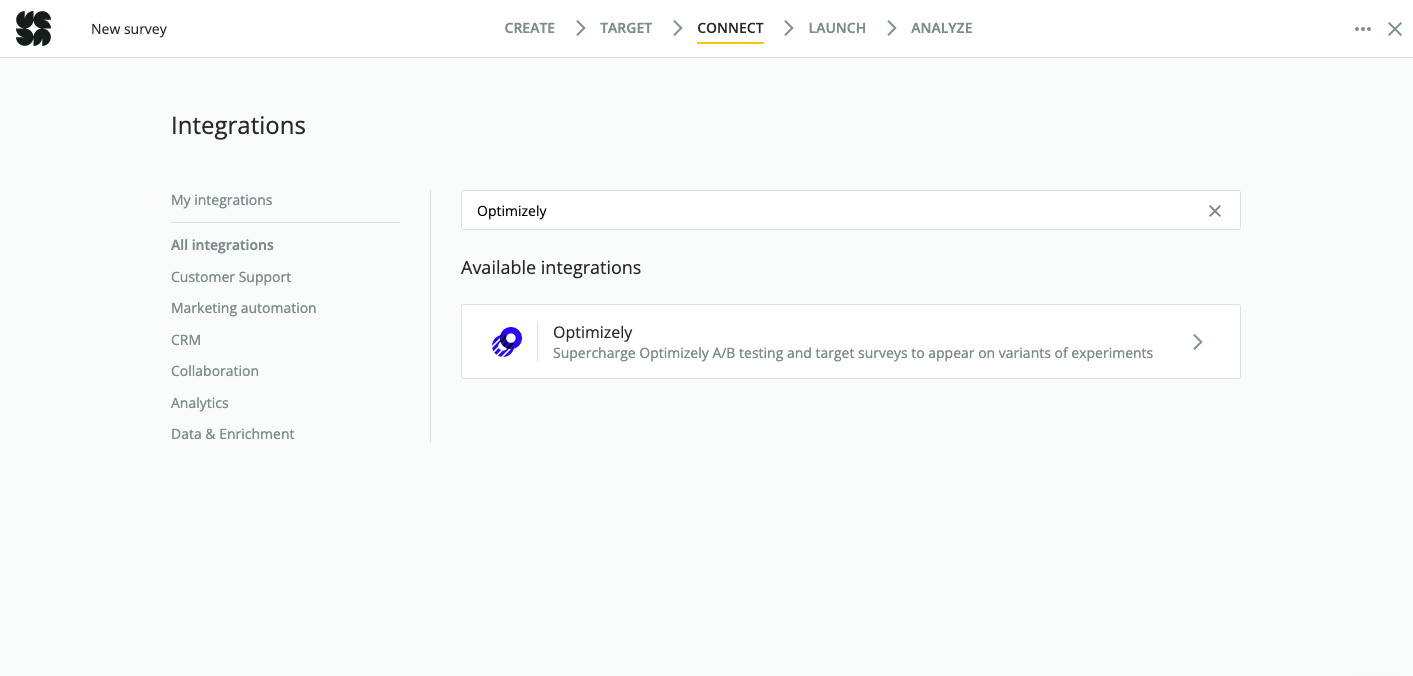Go to the CREATE step

(x=530, y=28)
